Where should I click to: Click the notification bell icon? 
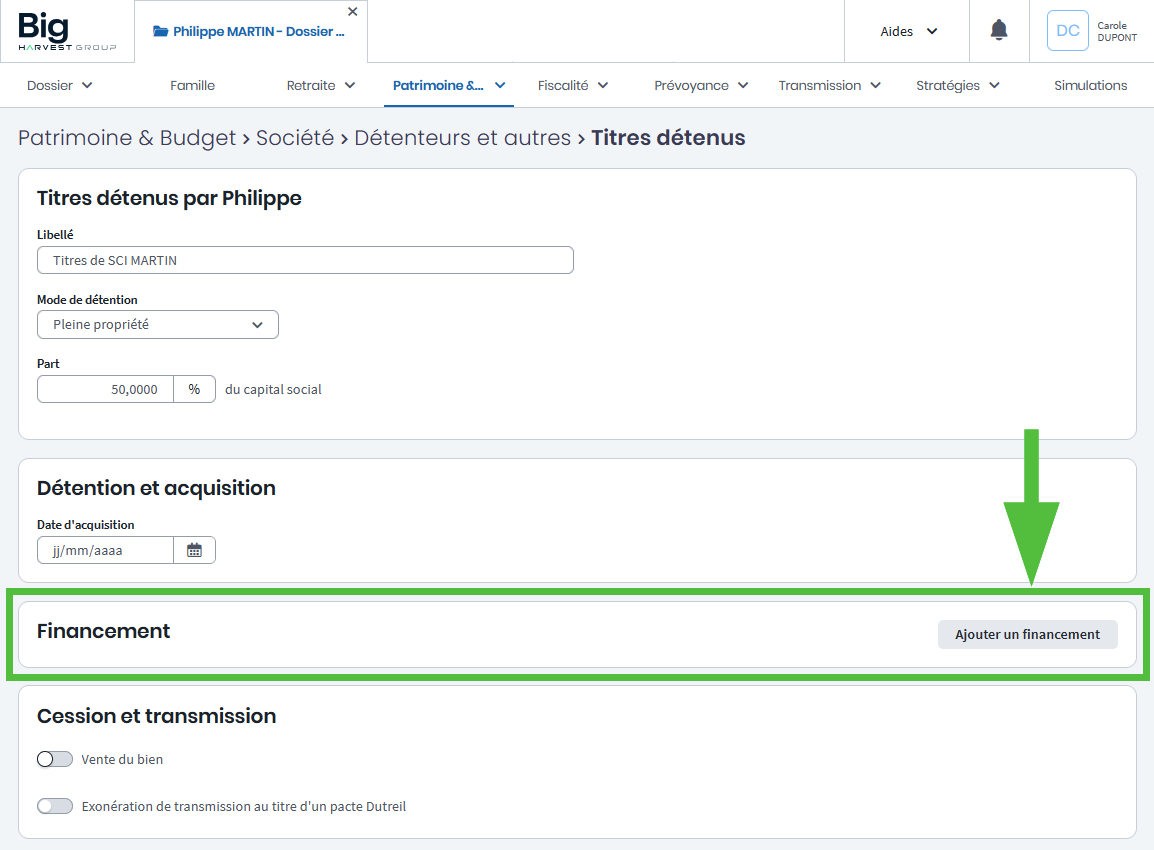pos(998,31)
